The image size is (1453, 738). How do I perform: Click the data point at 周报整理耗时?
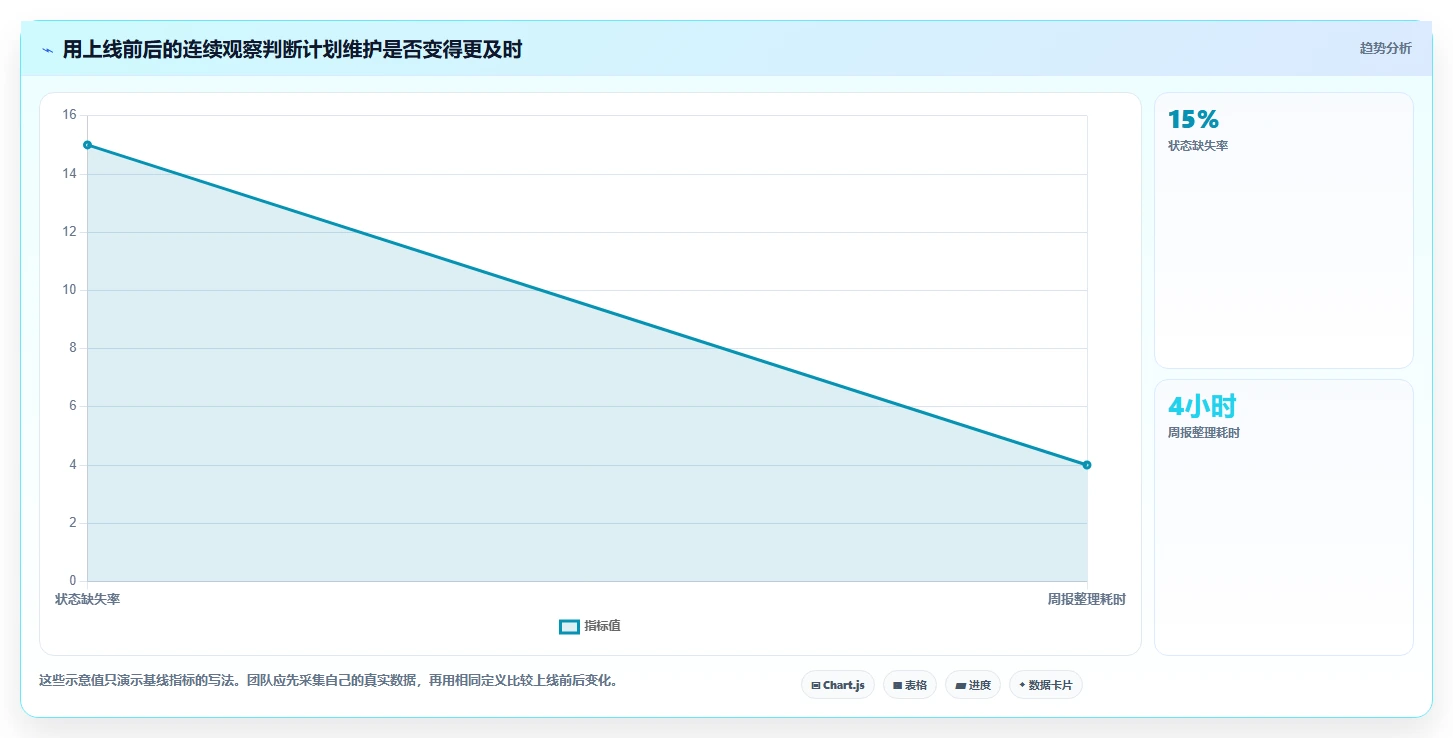[x=1087, y=465]
